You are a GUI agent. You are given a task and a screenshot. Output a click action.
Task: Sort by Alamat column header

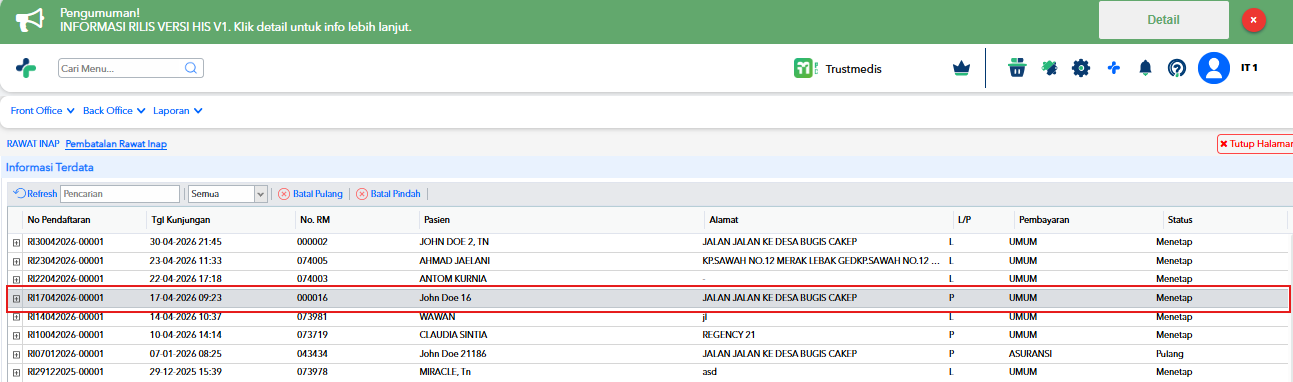tap(827, 220)
